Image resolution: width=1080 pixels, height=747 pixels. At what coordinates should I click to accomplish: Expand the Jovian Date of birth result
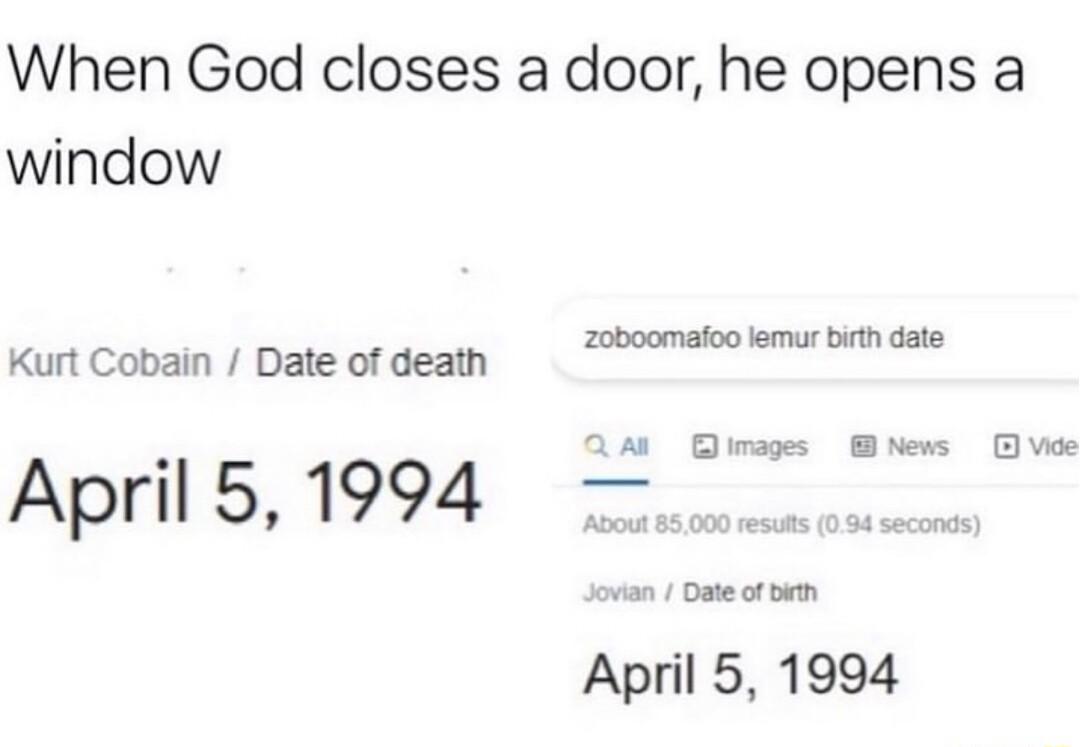tap(700, 592)
